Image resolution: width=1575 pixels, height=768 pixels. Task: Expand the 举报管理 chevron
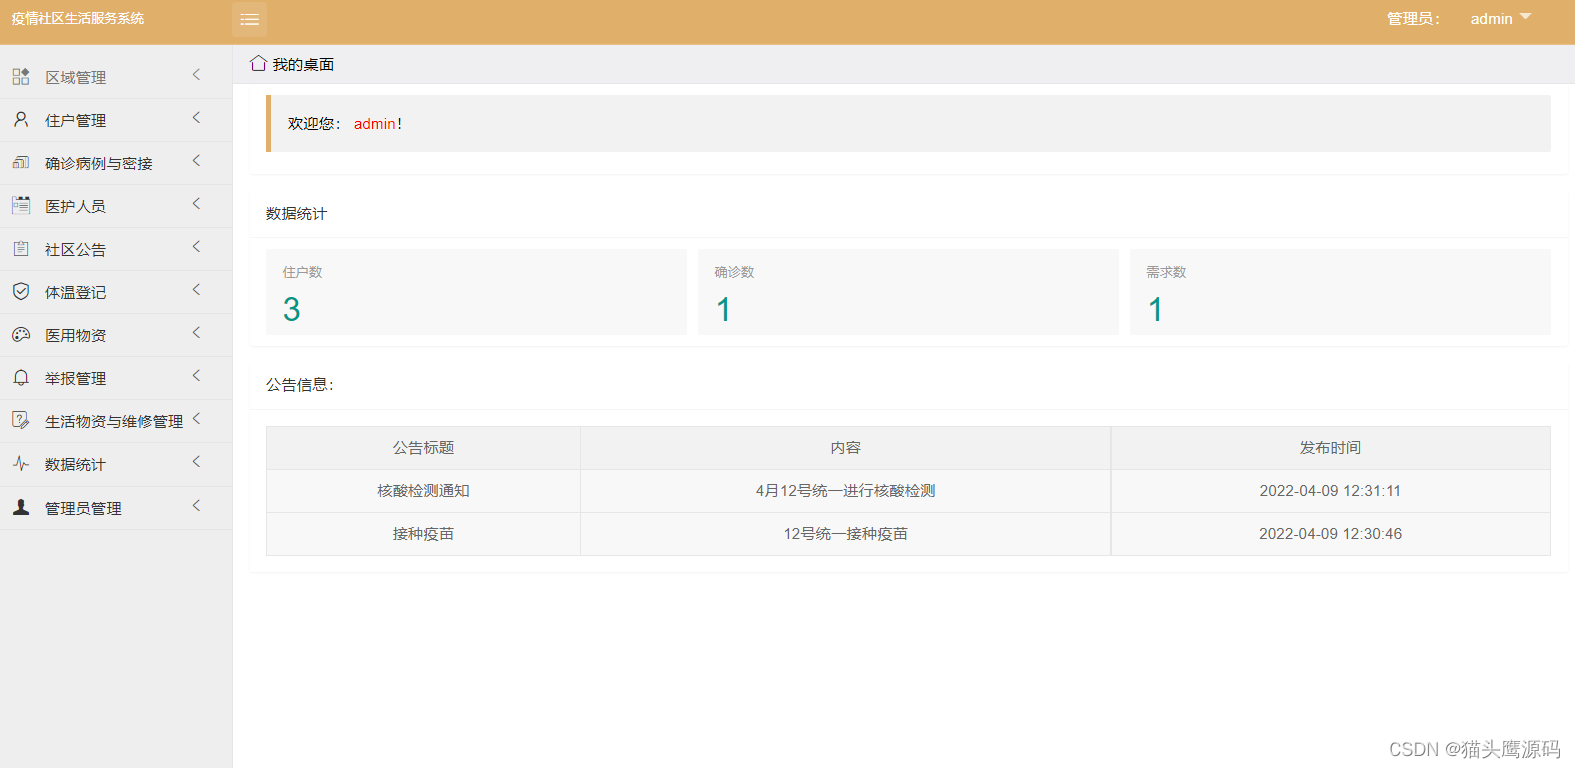pos(196,376)
